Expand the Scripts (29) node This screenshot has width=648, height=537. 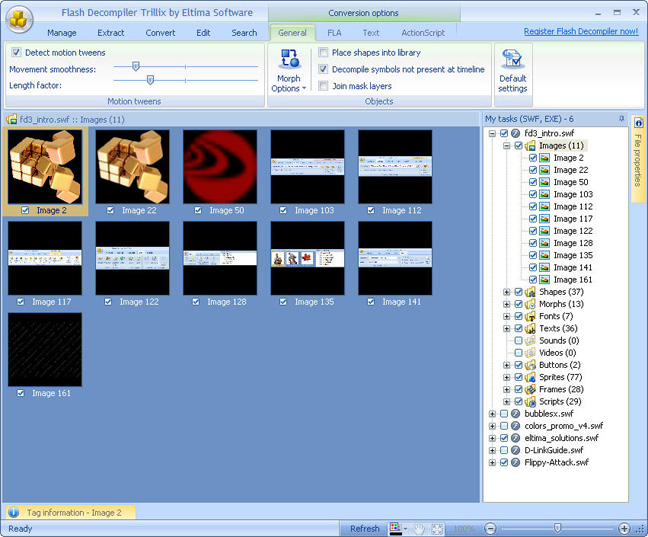pyautogui.click(x=507, y=401)
